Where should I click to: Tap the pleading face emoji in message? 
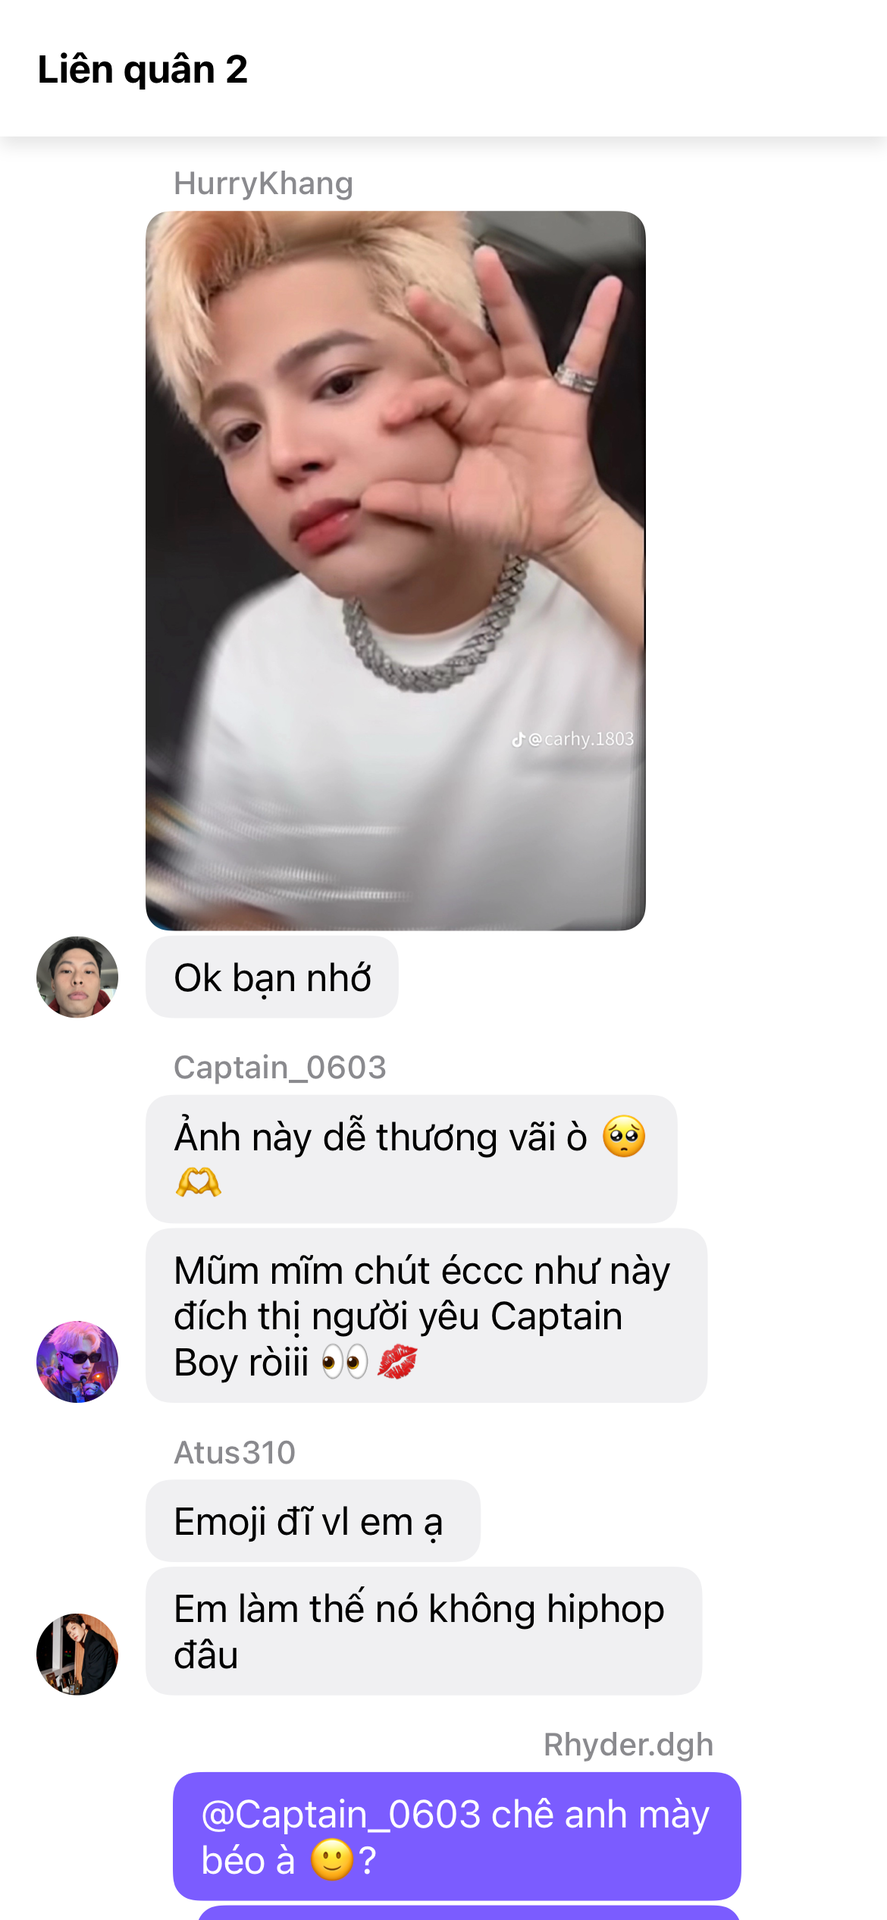point(624,1136)
